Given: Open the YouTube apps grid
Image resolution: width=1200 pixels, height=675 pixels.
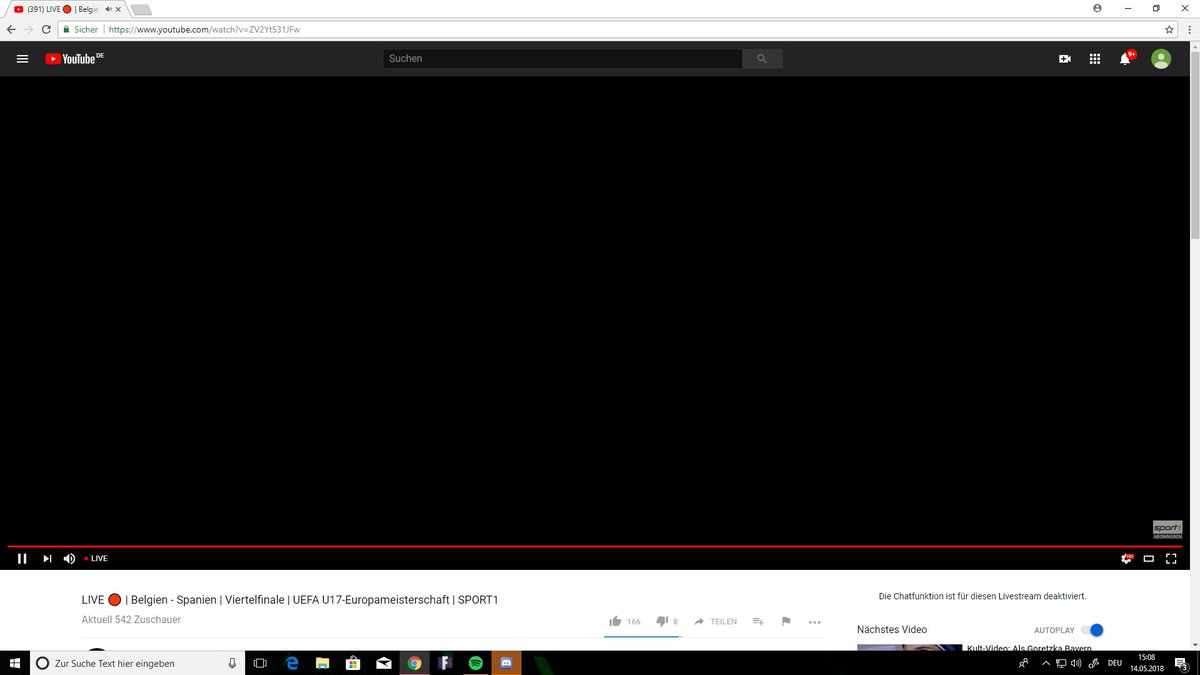Looking at the screenshot, I should 1095,59.
